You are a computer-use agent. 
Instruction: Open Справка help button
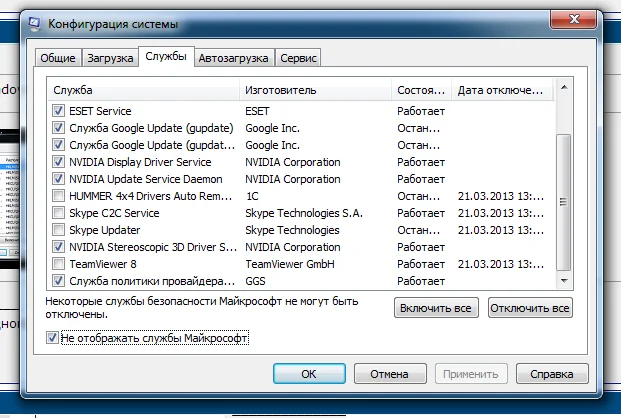(552, 374)
